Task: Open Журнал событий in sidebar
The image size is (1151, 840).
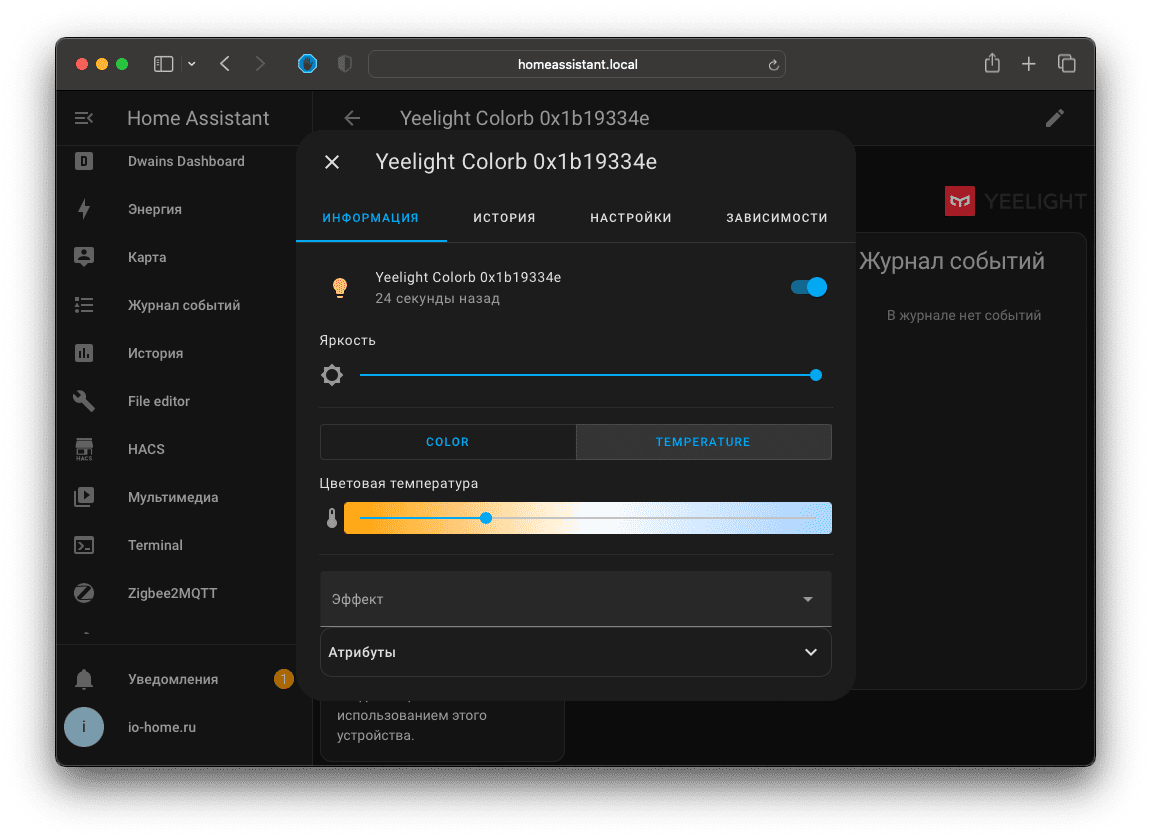Action: pyautogui.click(x=184, y=305)
